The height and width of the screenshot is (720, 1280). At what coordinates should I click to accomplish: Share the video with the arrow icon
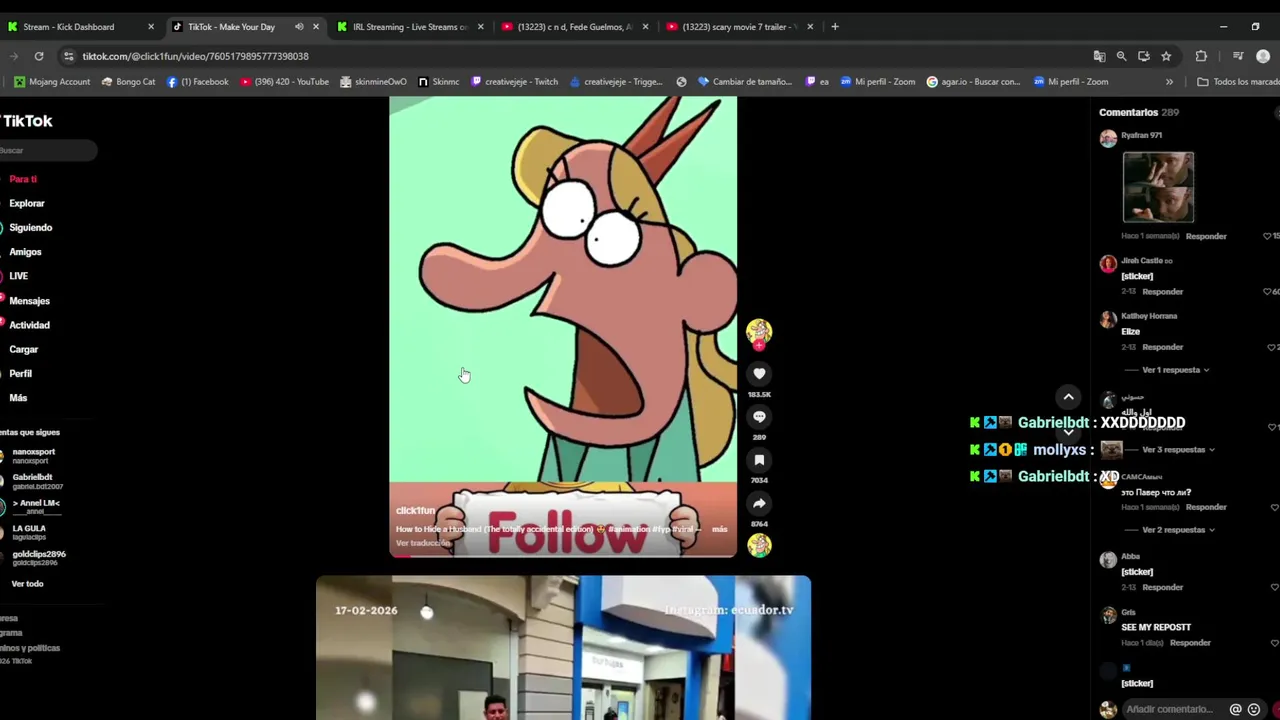pos(759,504)
